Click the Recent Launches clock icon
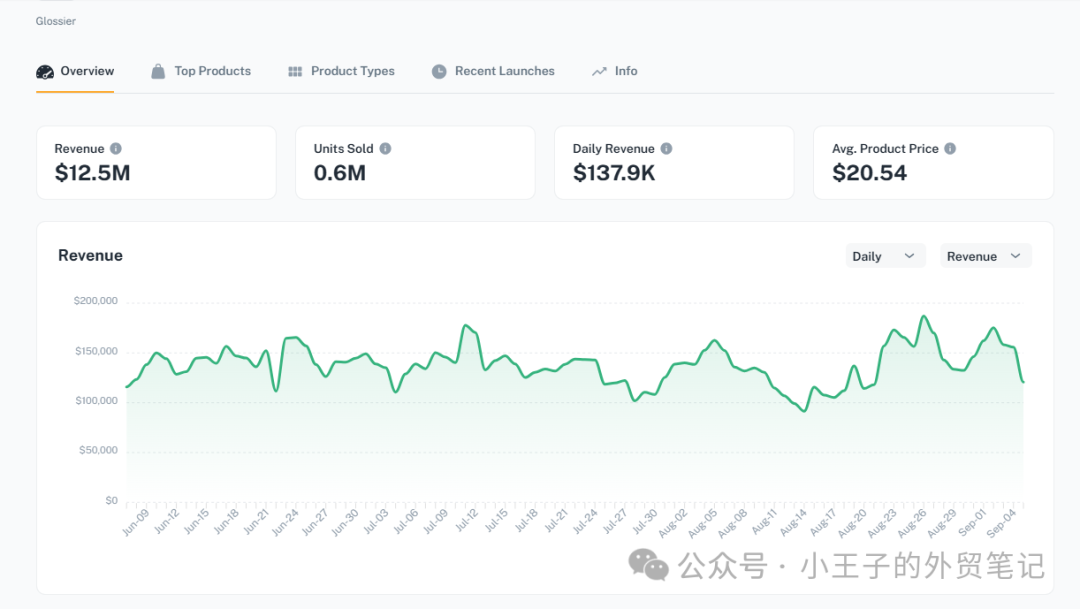The height and width of the screenshot is (609, 1080). [439, 72]
